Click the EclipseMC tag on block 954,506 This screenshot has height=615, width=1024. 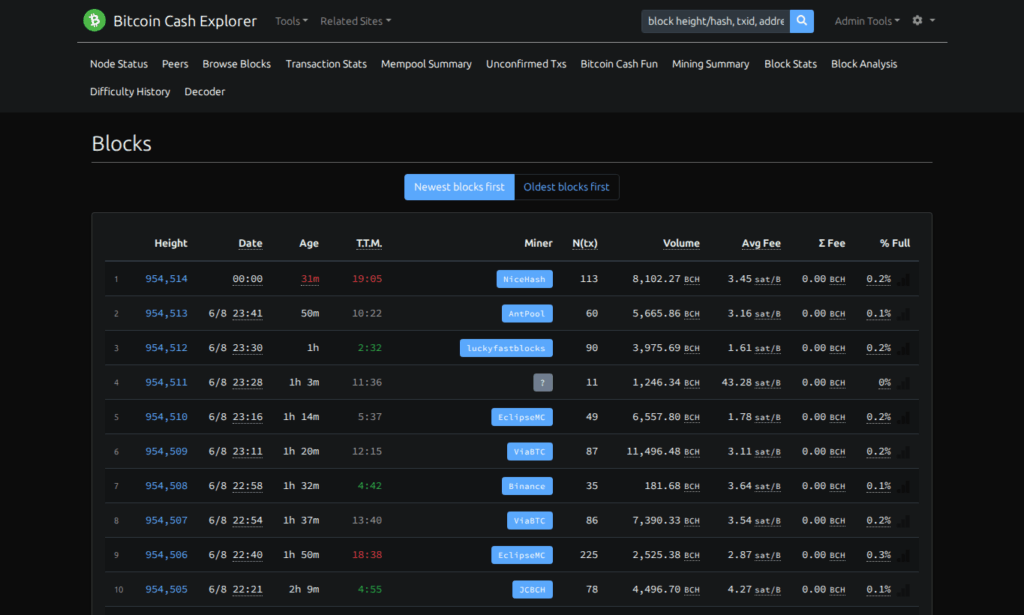(x=522, y=555)
